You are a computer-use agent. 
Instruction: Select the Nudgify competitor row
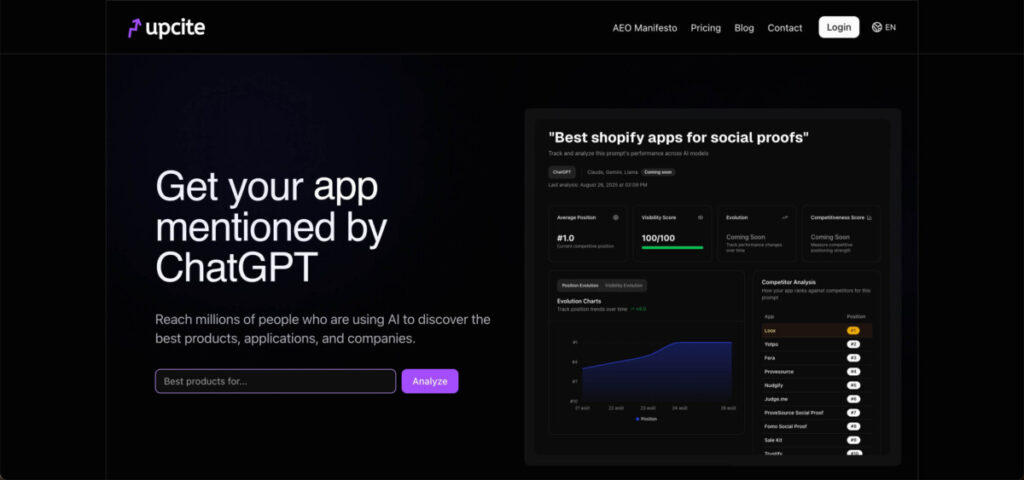click(816, 385)
